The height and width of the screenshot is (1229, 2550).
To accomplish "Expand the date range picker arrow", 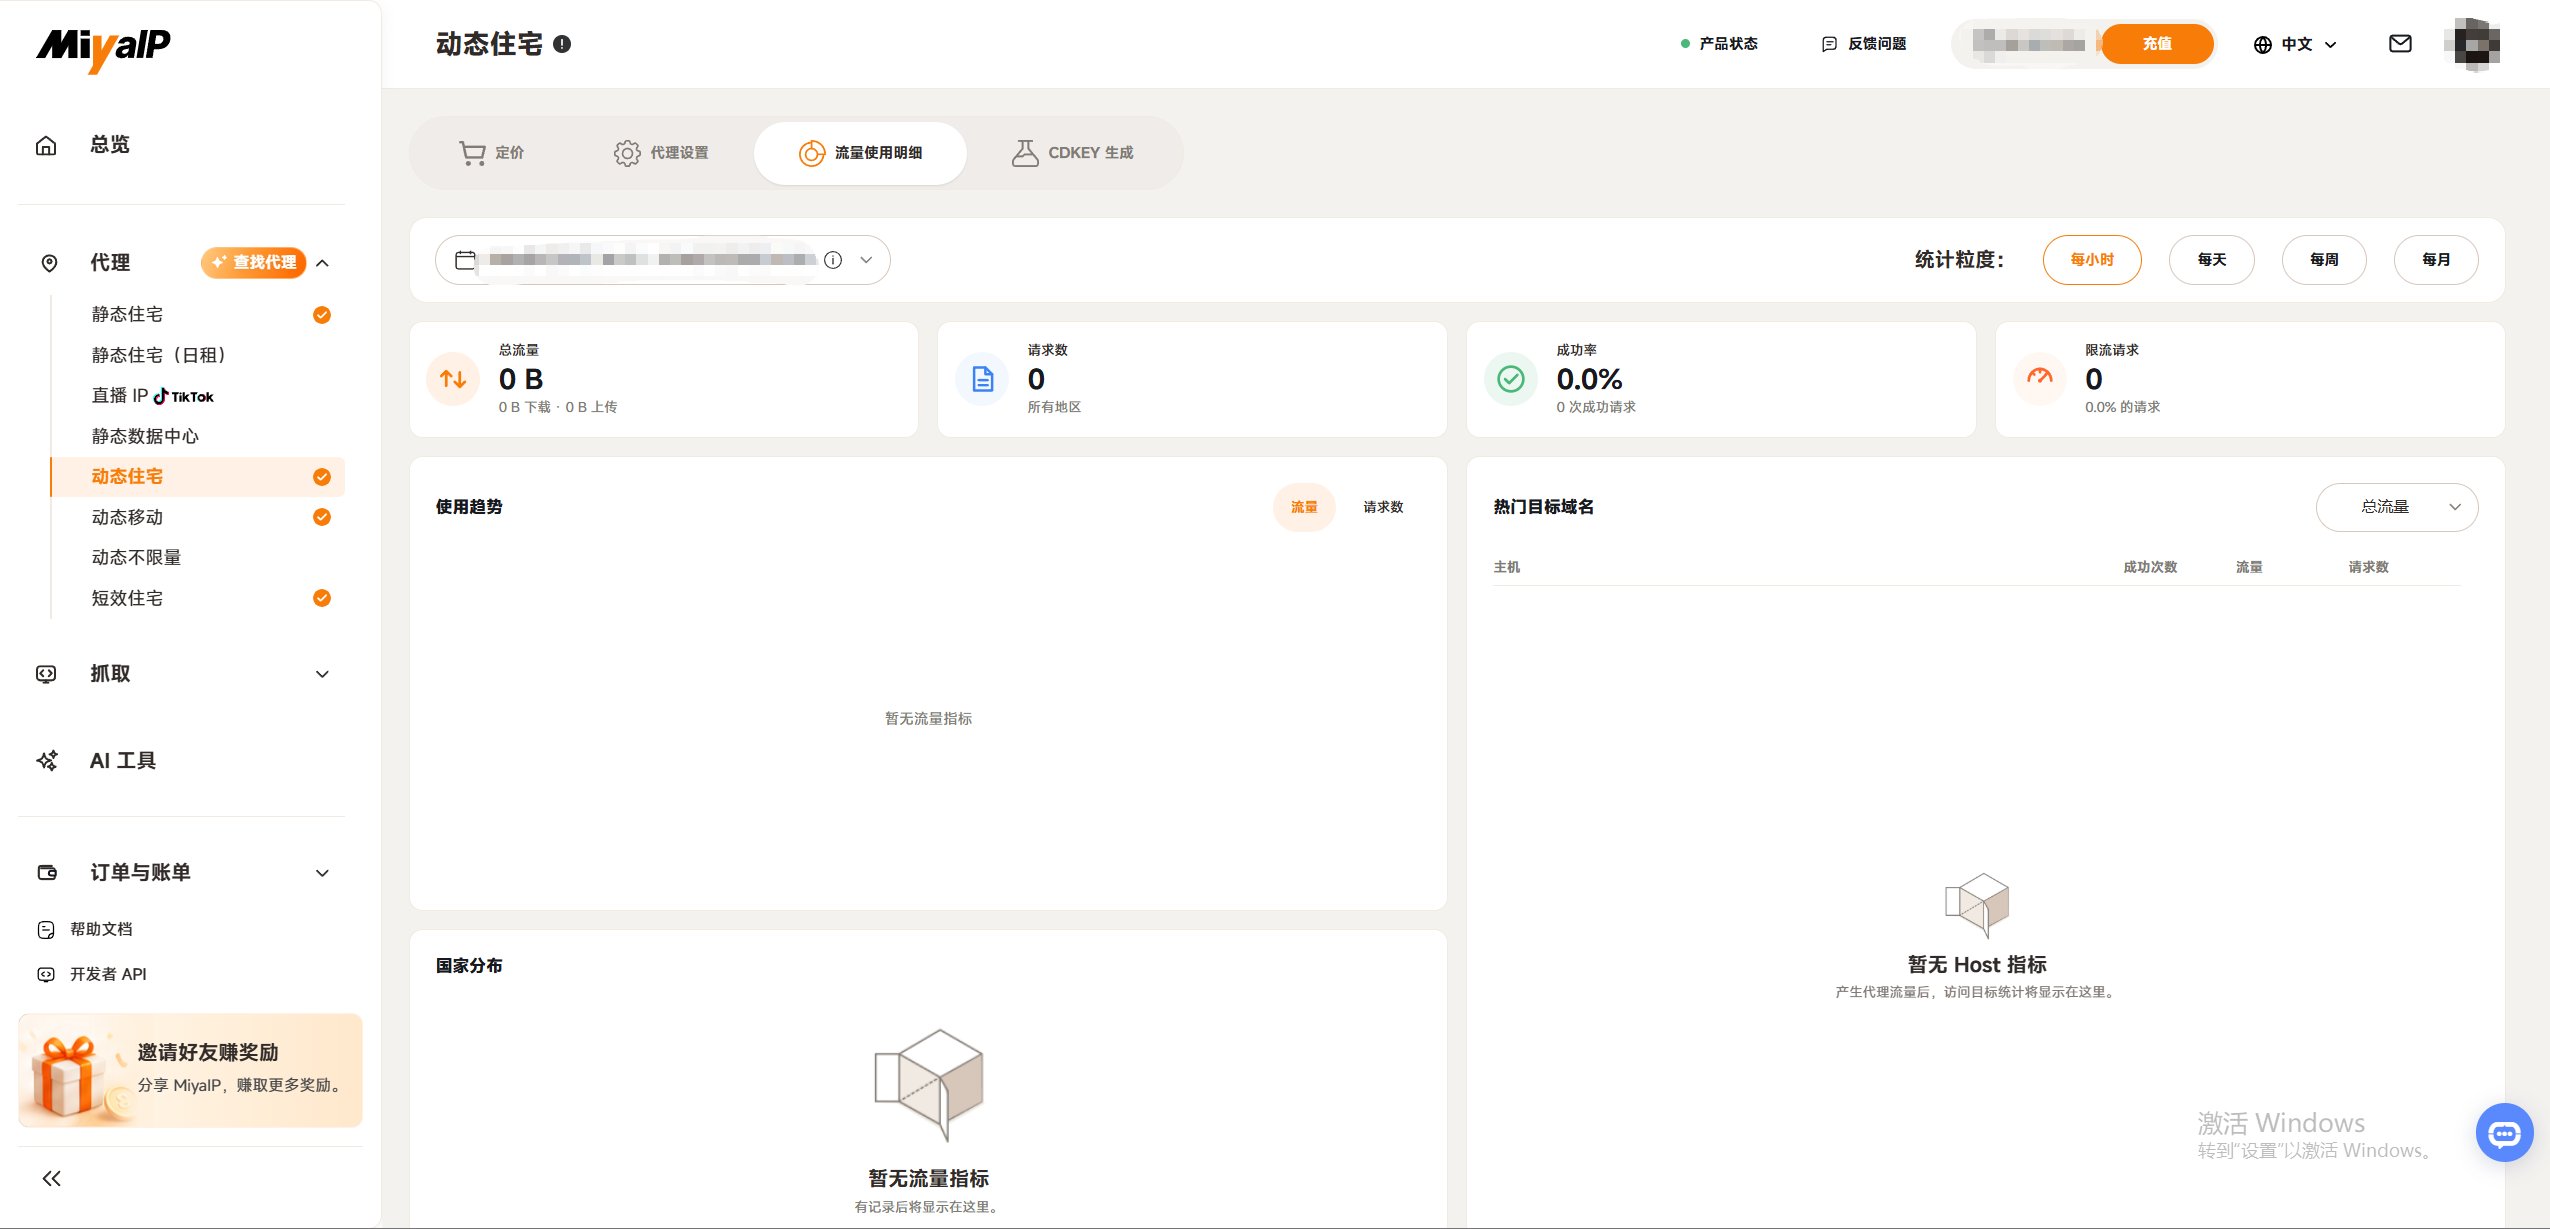I will 866,260.
